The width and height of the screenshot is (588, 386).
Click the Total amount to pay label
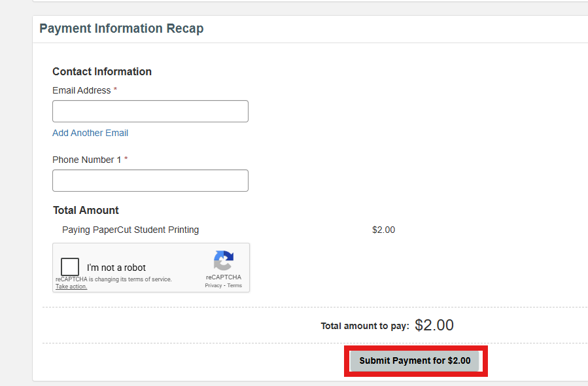coord(365,326)
